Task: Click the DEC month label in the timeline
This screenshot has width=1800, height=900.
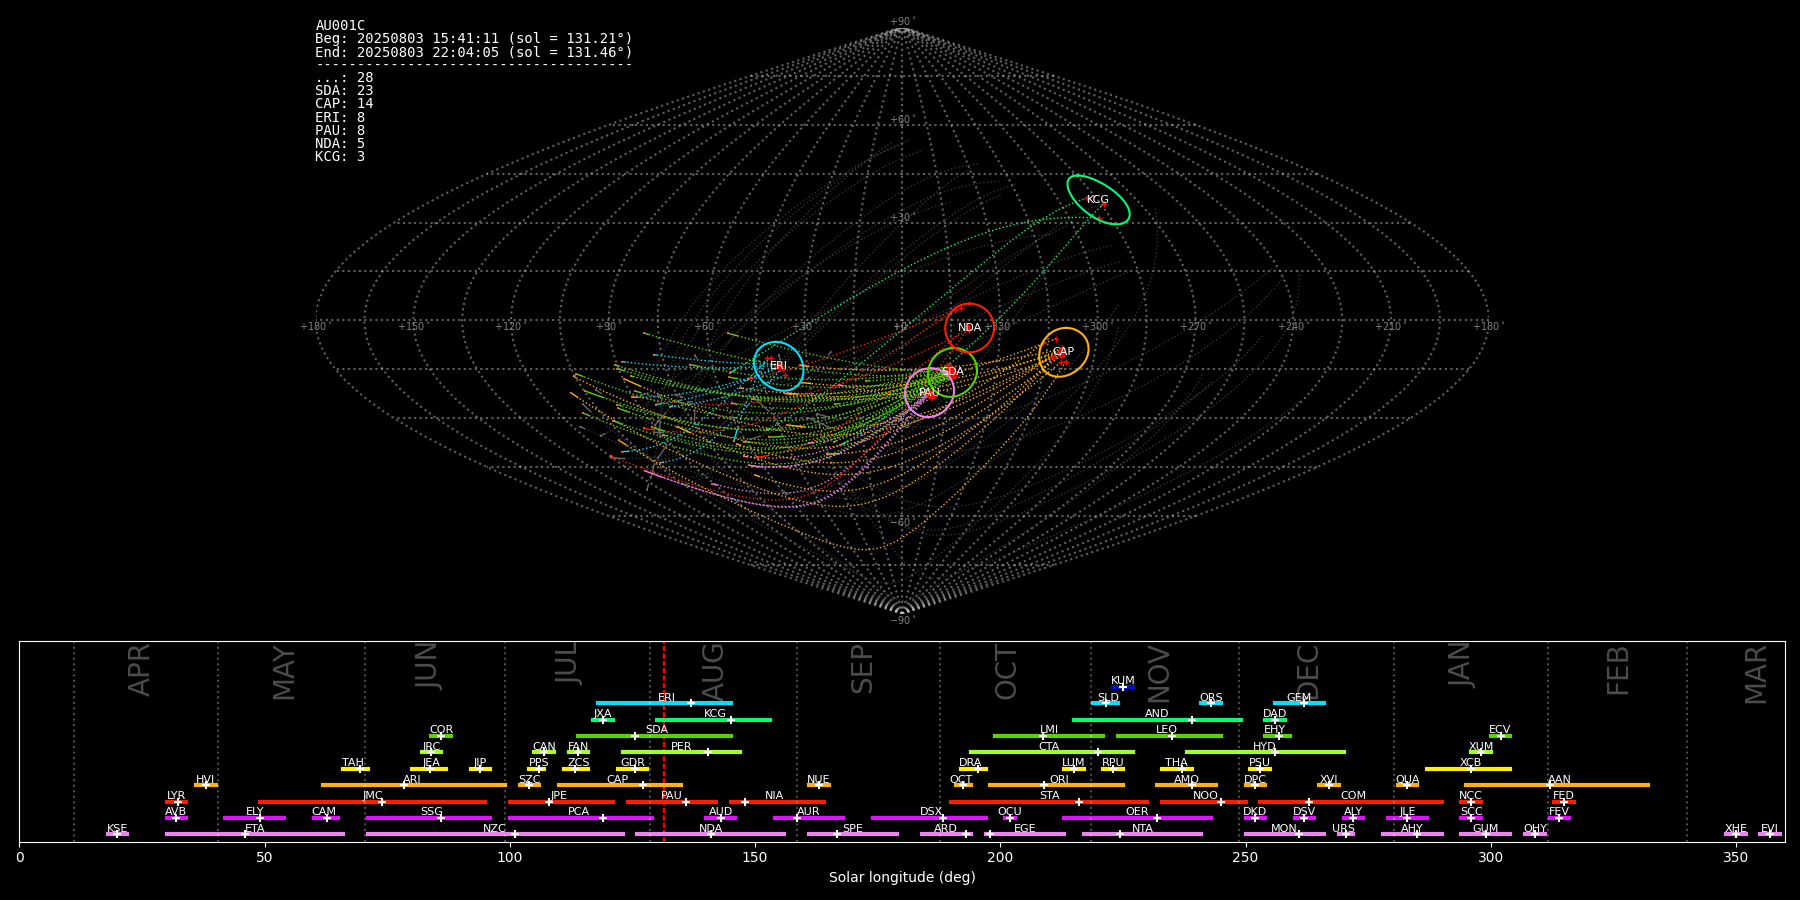Action: (x=1308, y=672)
